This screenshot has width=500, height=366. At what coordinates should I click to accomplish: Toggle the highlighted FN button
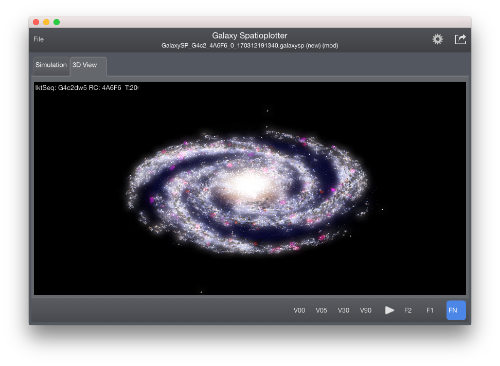point(456,310)
